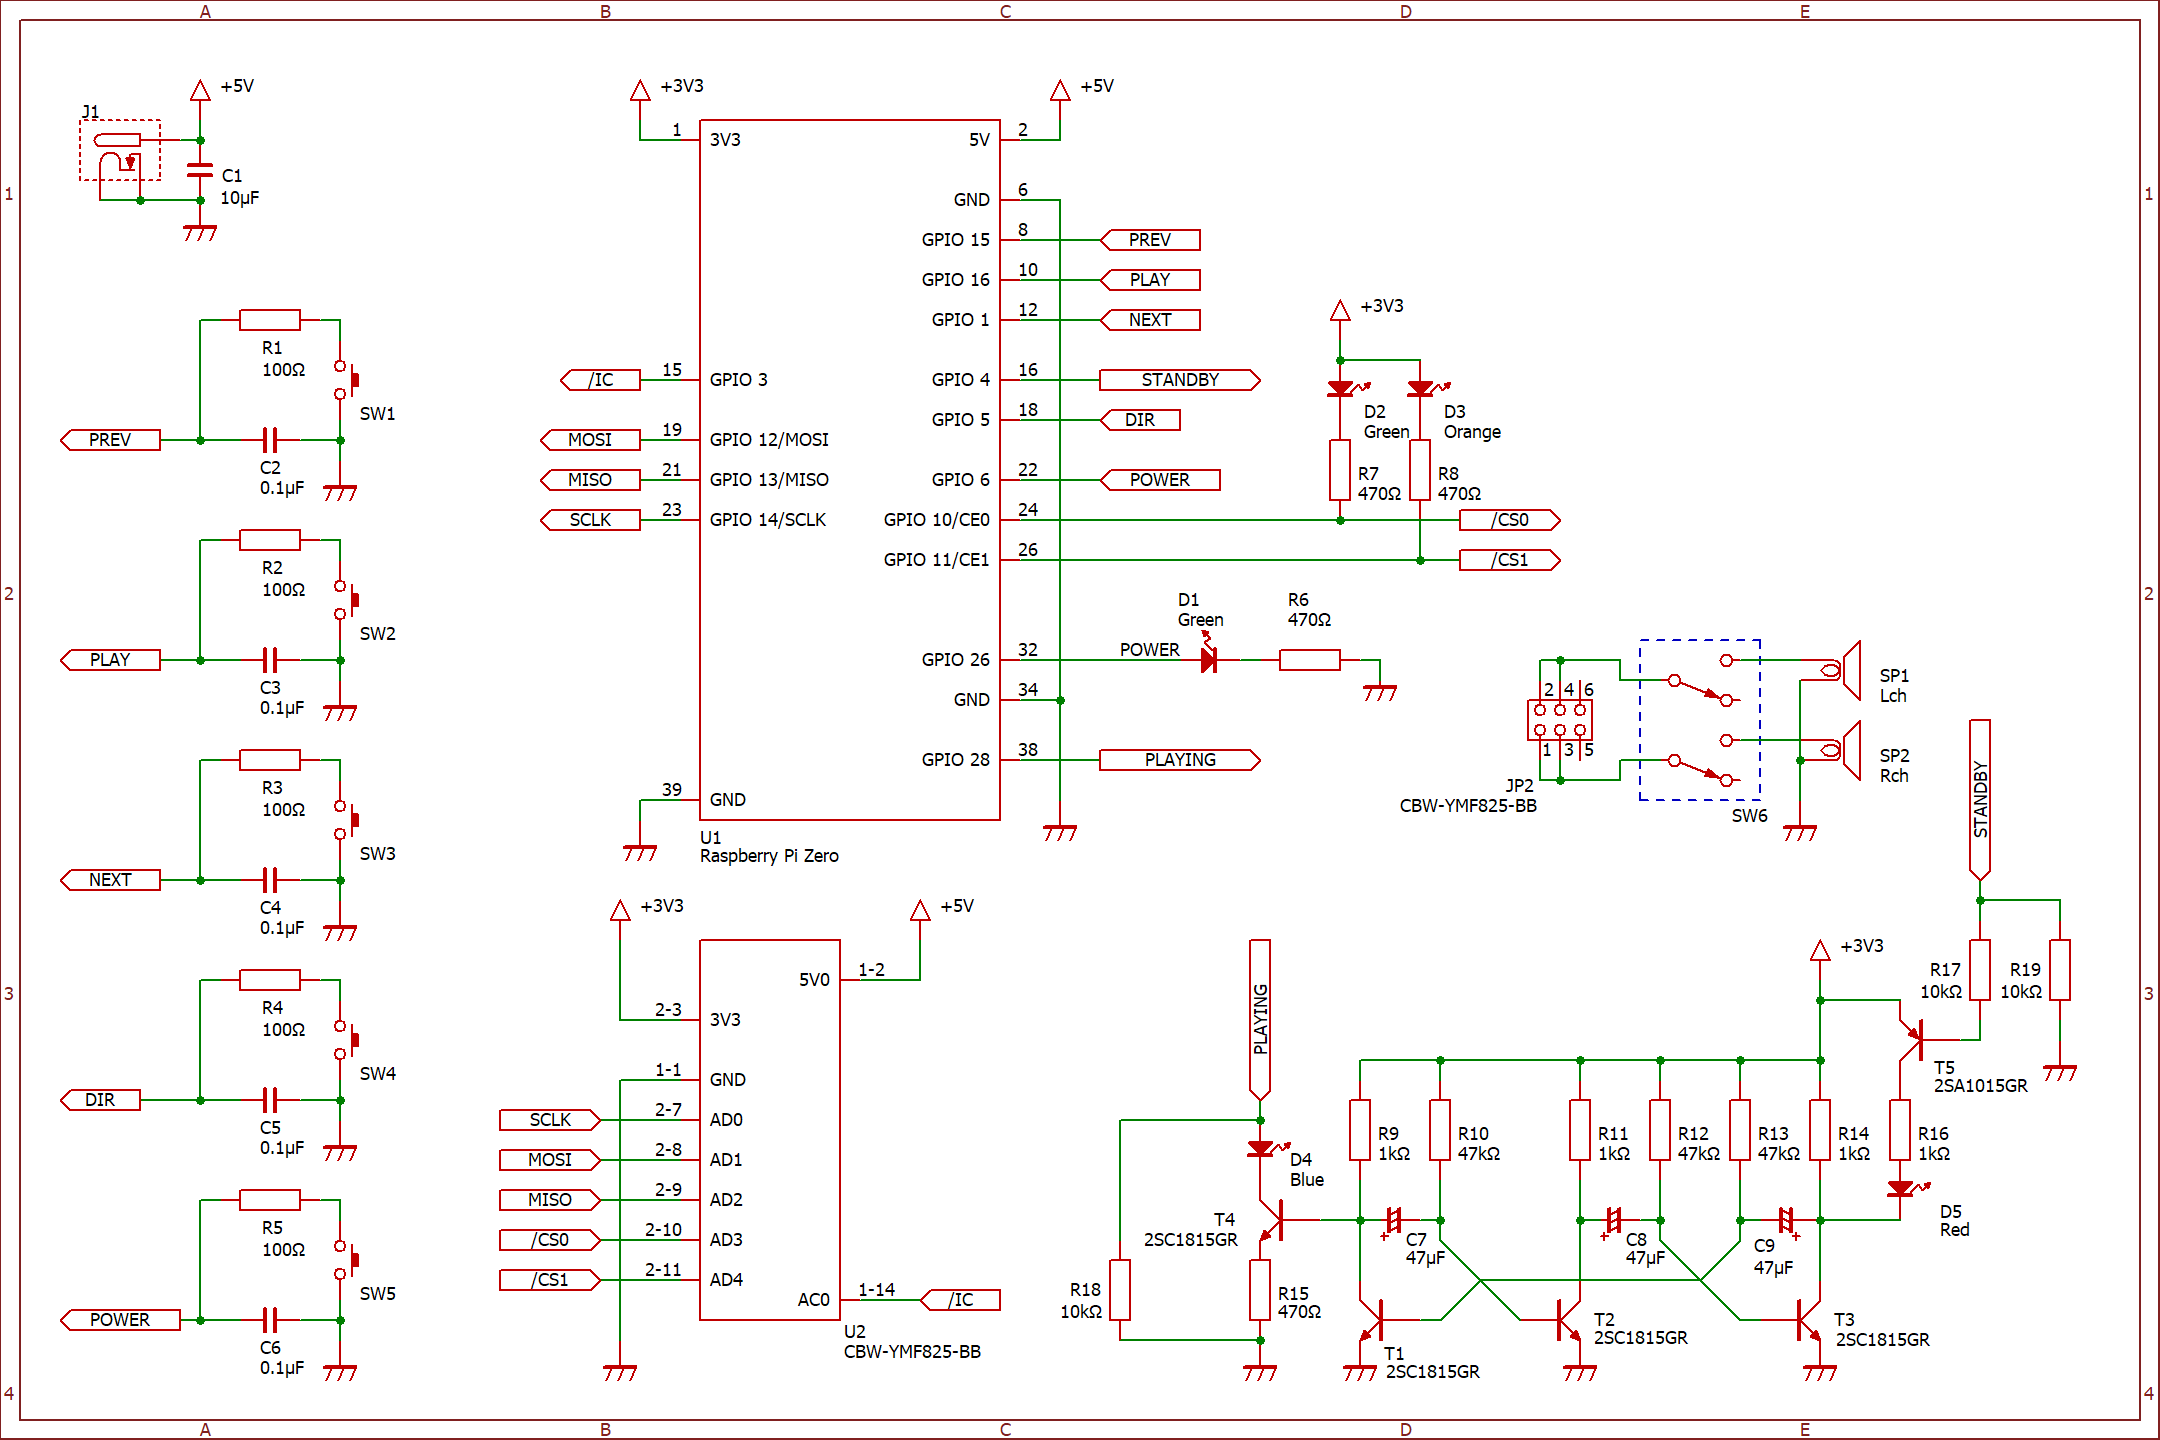
Task: Click the POWER net label at GPIO 6
Action: [1160, 480]
